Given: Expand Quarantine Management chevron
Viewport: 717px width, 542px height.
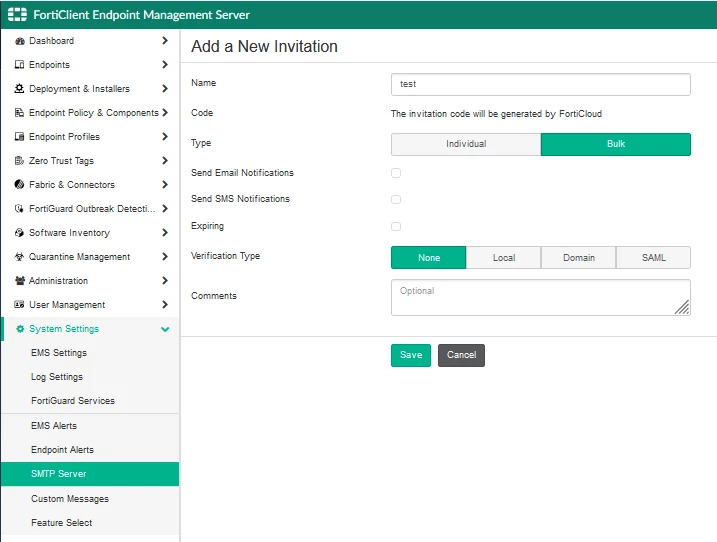Looking at the screenshot, I should pyautogui.click(x=165, y=257).
